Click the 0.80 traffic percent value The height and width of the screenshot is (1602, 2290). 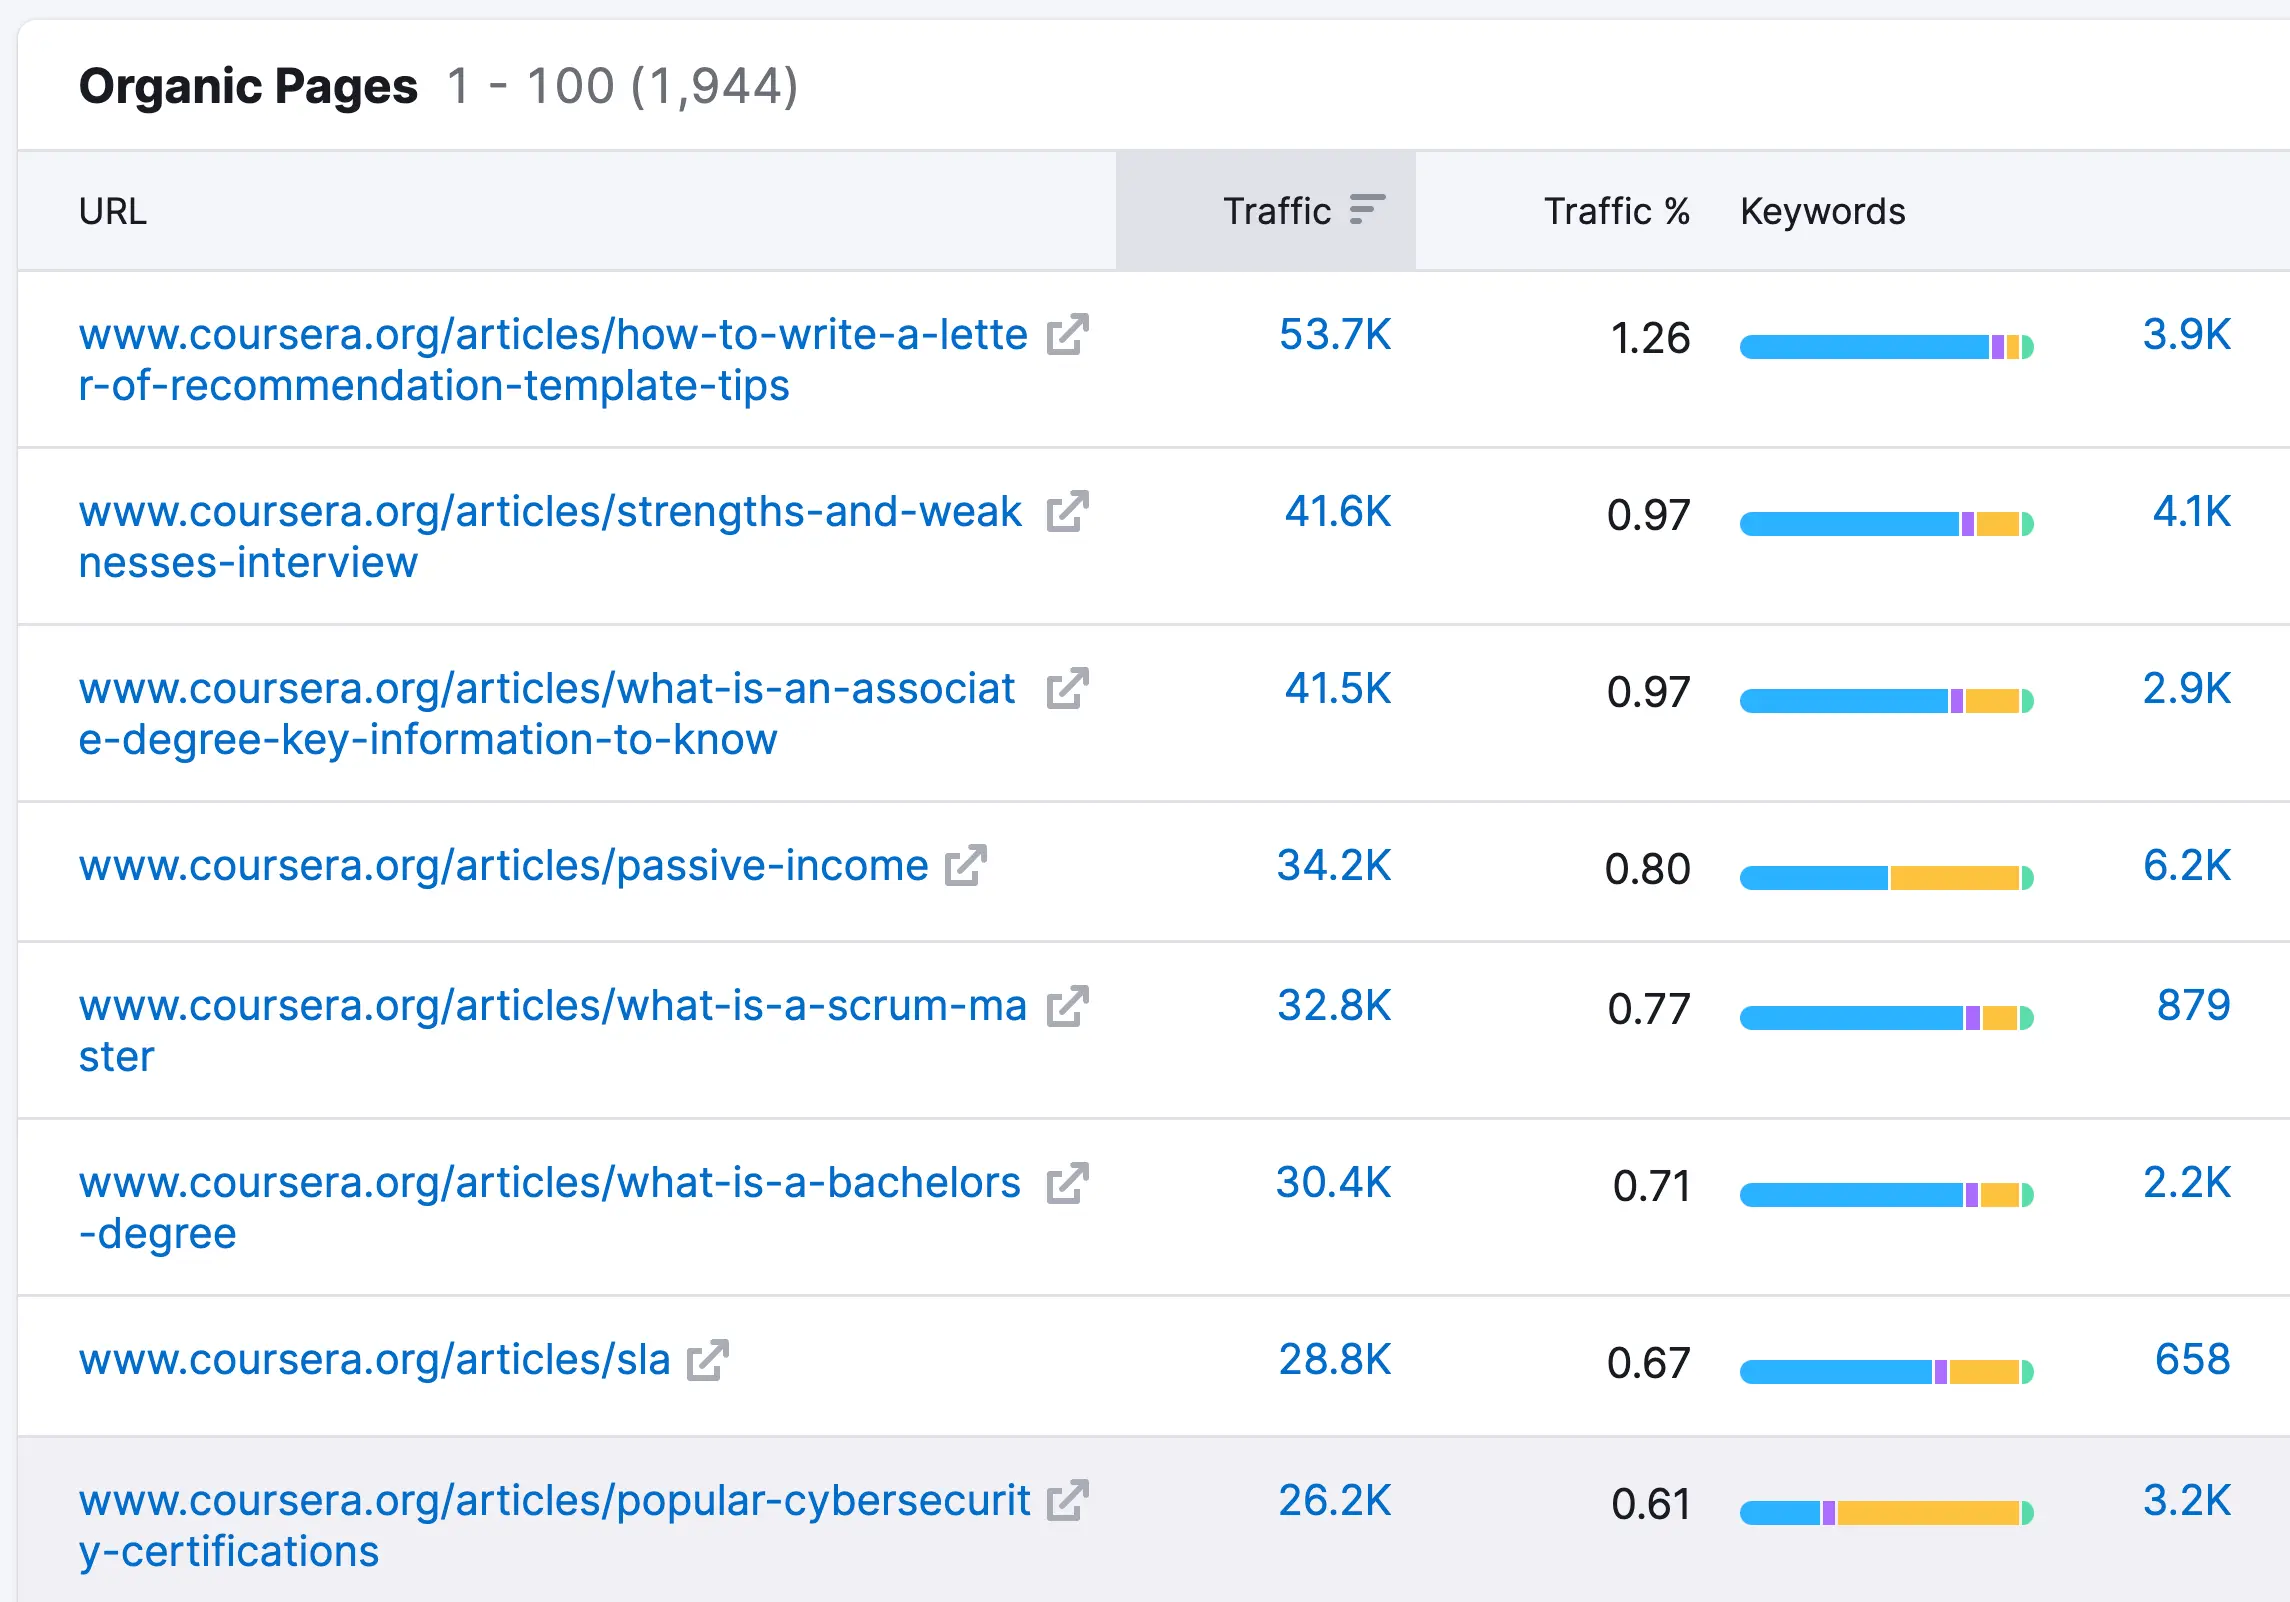point(1647,870)
